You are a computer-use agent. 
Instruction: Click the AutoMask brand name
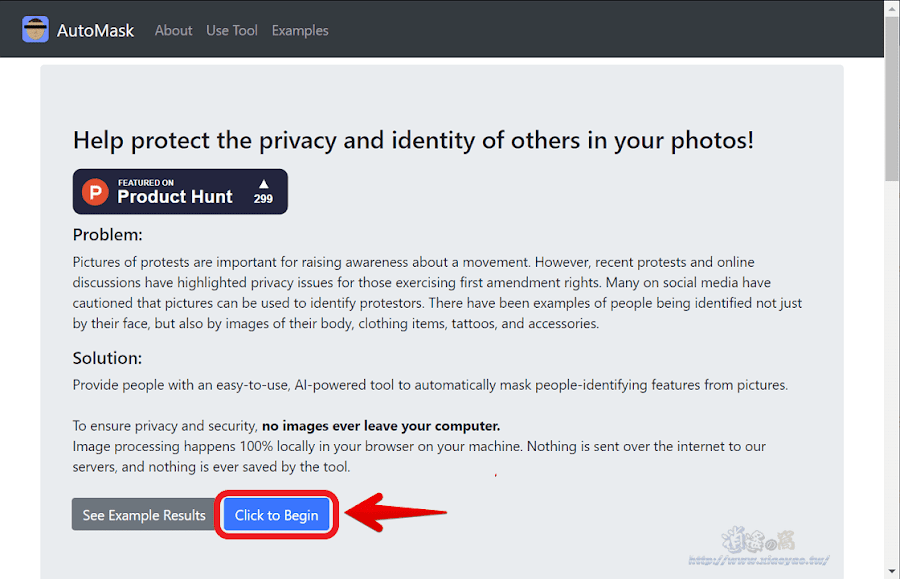click(95, 30)
